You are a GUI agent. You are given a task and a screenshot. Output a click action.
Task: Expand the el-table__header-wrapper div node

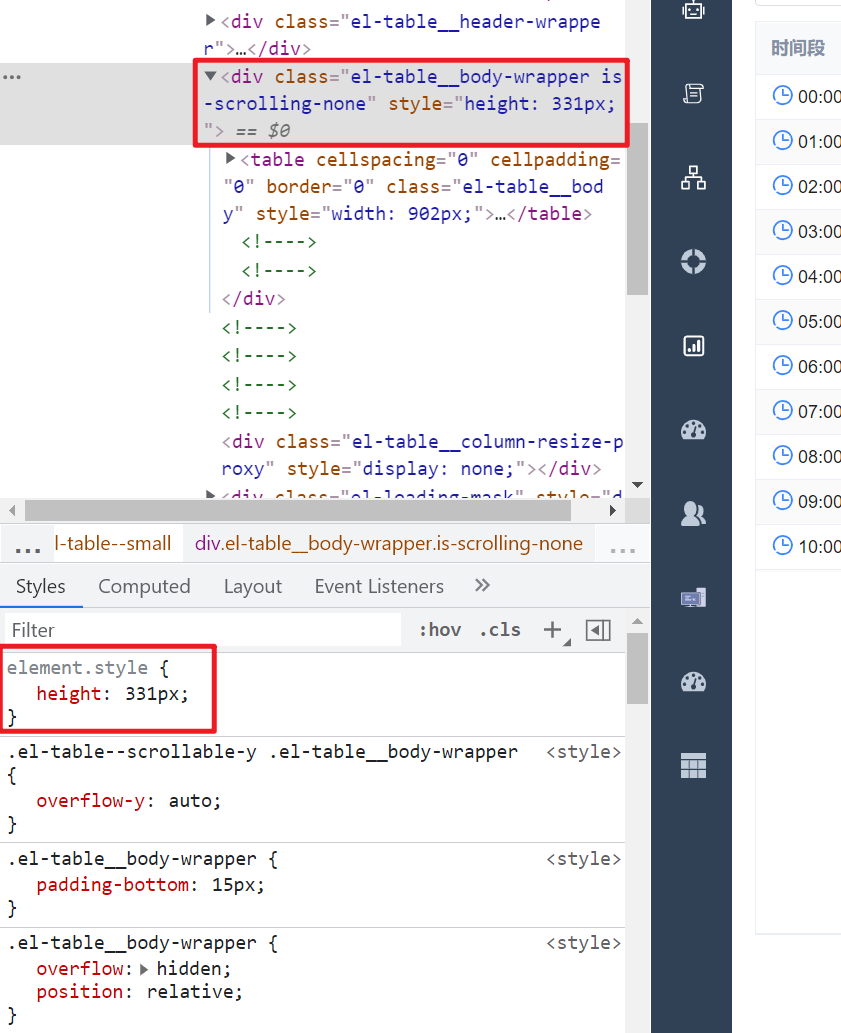[x=210, y=20]
